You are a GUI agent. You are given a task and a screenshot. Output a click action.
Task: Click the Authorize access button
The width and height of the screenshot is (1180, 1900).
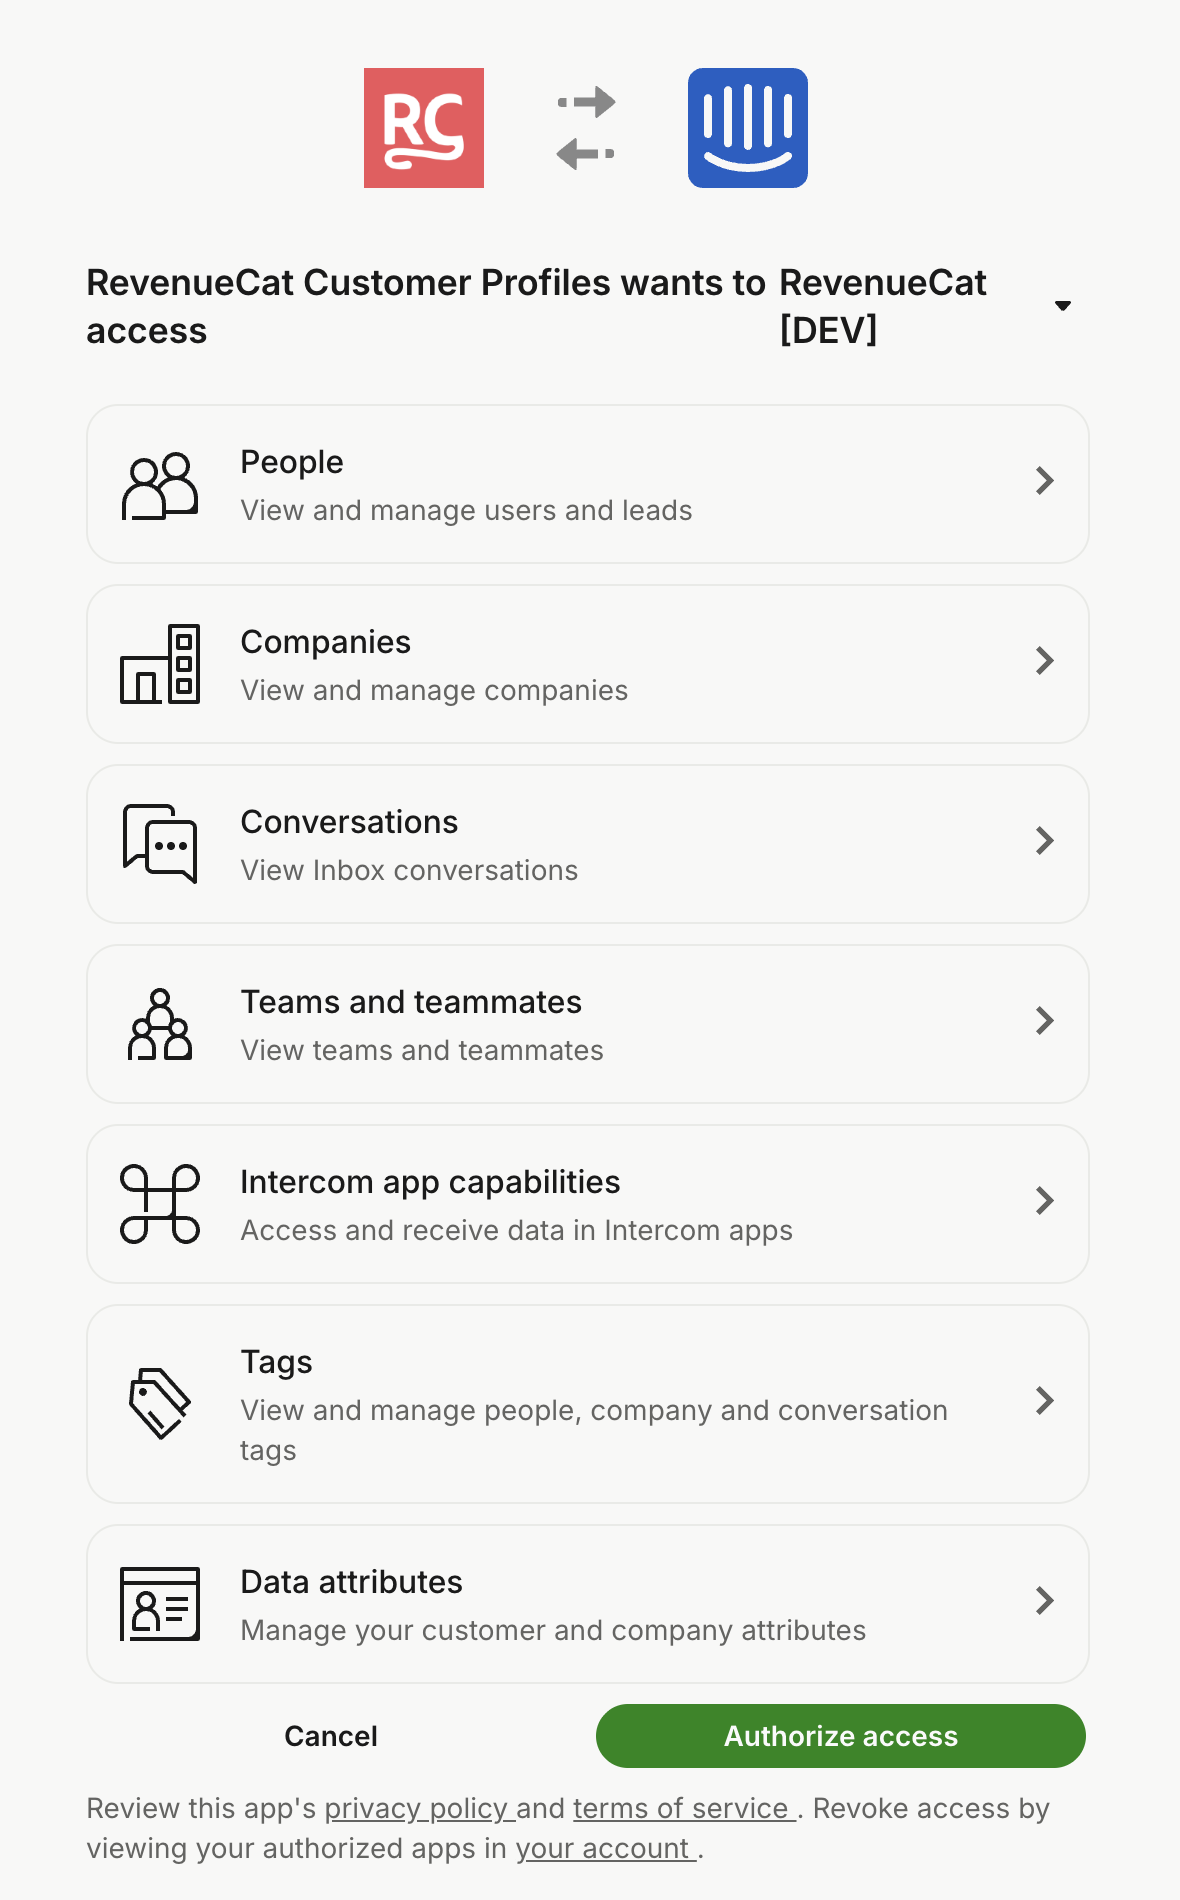839,1737
